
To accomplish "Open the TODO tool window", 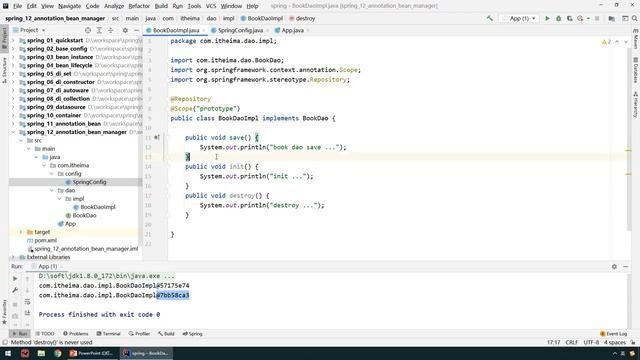I will tap(45, 334).
